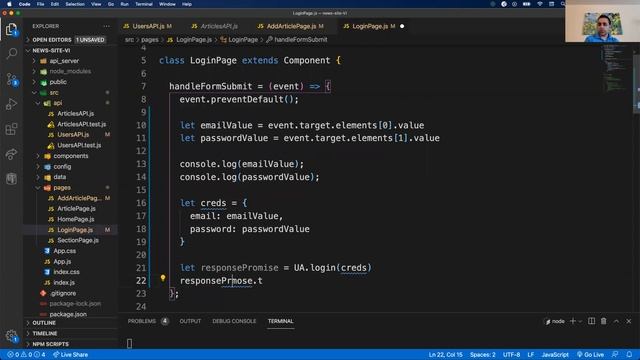Expand the NPM SCRIPTS section
The image size is (640, 360).
pyautogui.click(x=50, y=344)
